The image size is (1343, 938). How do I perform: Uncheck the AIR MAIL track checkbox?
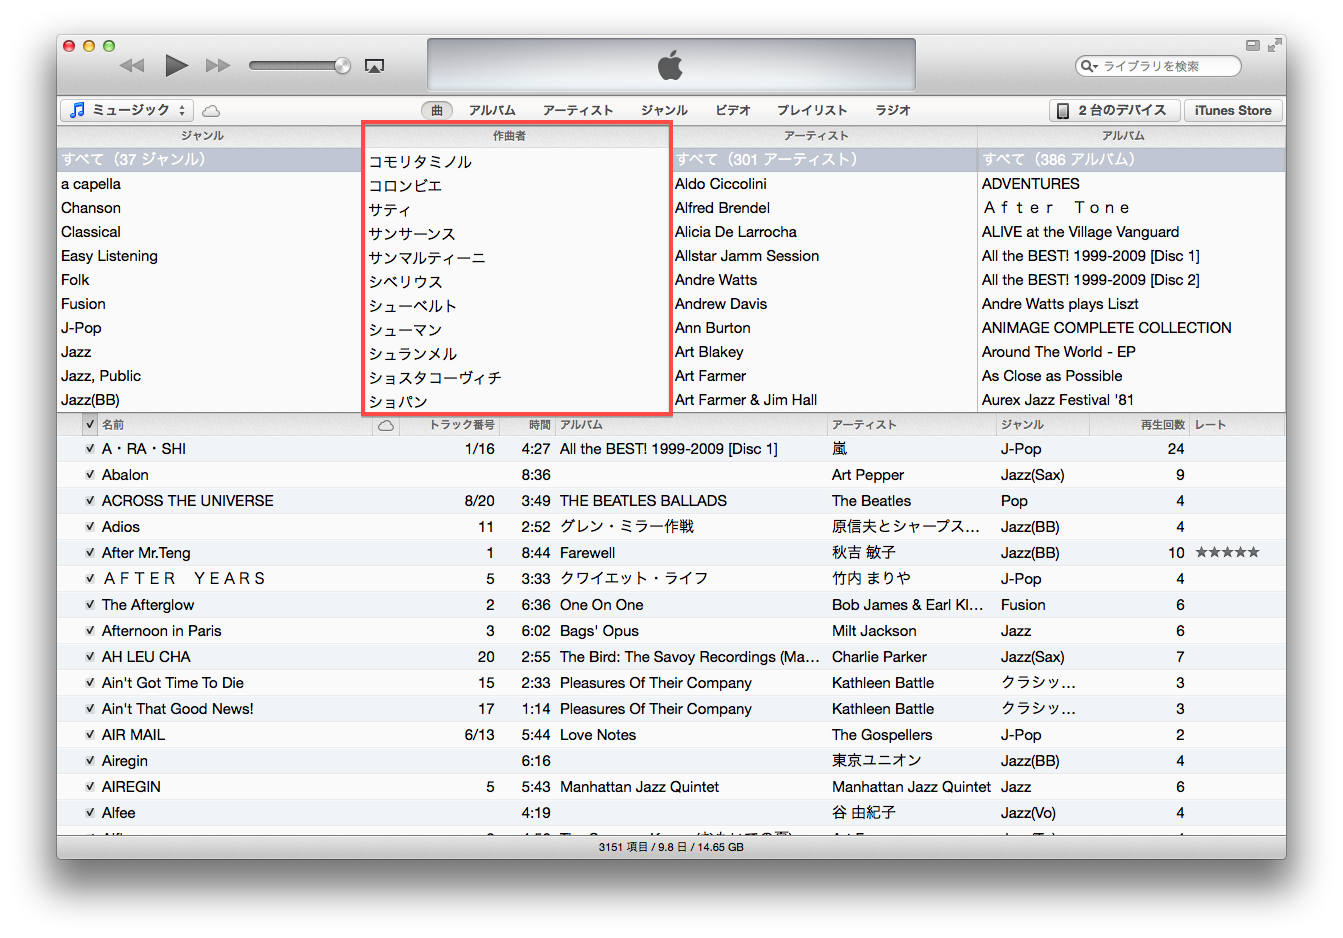coord(90,735)
